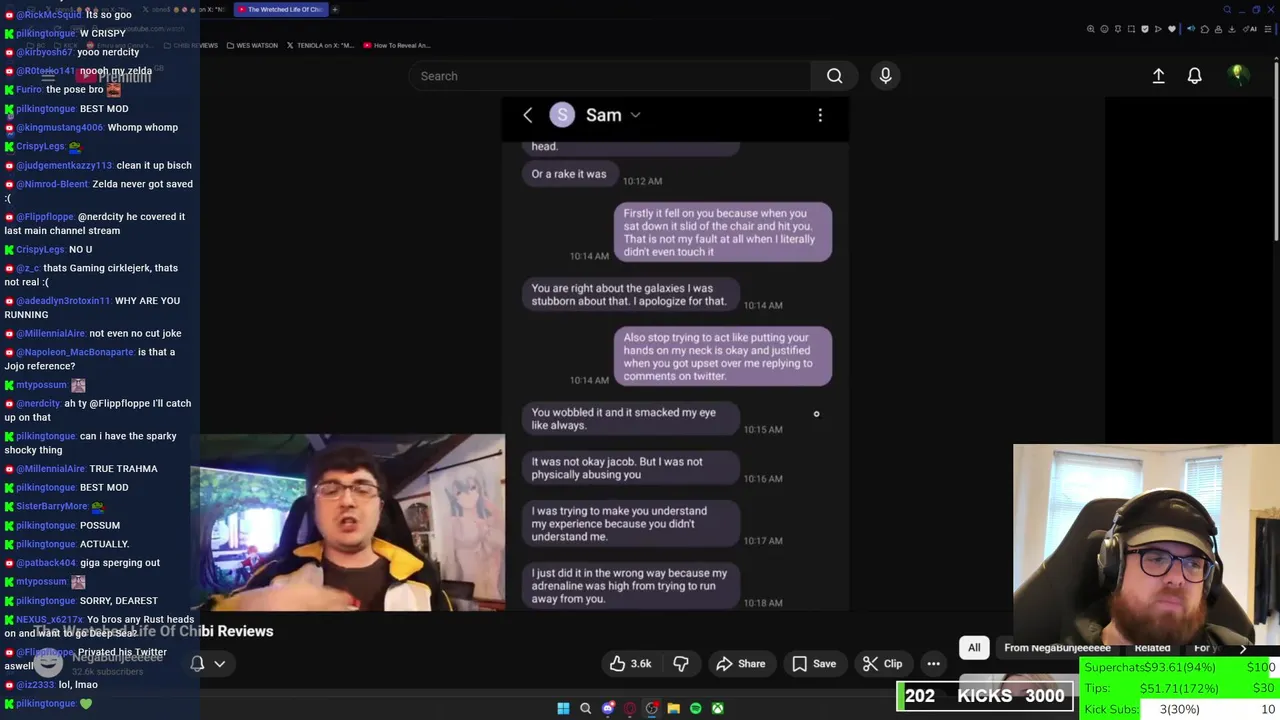Open YouTube notifications bell
1280x720 pixels.
tap(1194, 76)
